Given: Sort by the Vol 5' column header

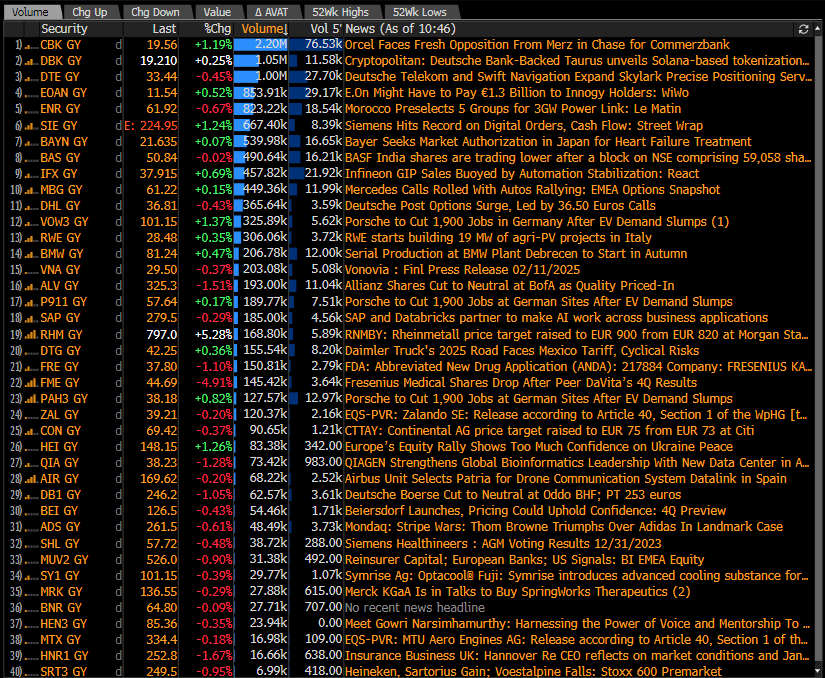Looking at the screenshot, I should [326, 29].
